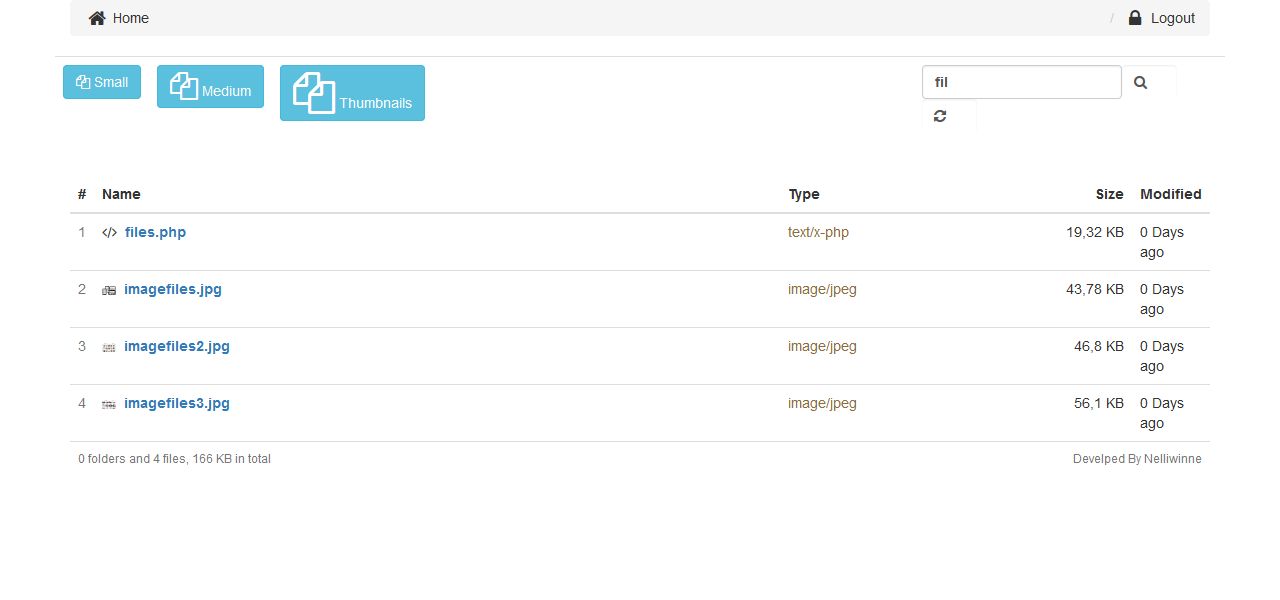Image resolution: width=1280 pixels, height=600 pixels.
Task: Open the imagefiles.jpg link
Action: pos(173,289)
